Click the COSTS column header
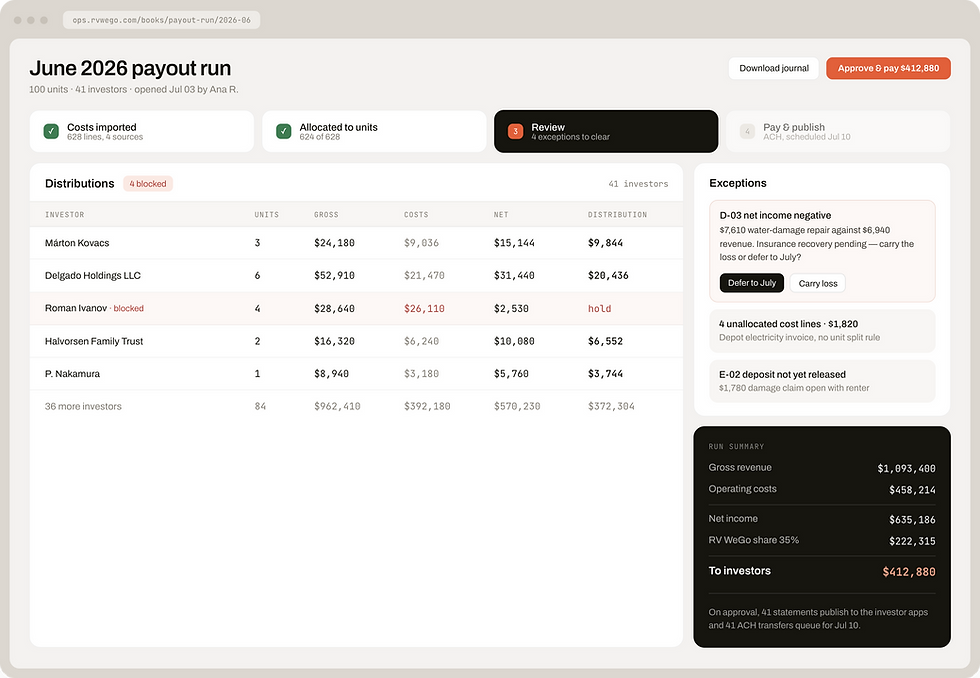 coord(416,214)
